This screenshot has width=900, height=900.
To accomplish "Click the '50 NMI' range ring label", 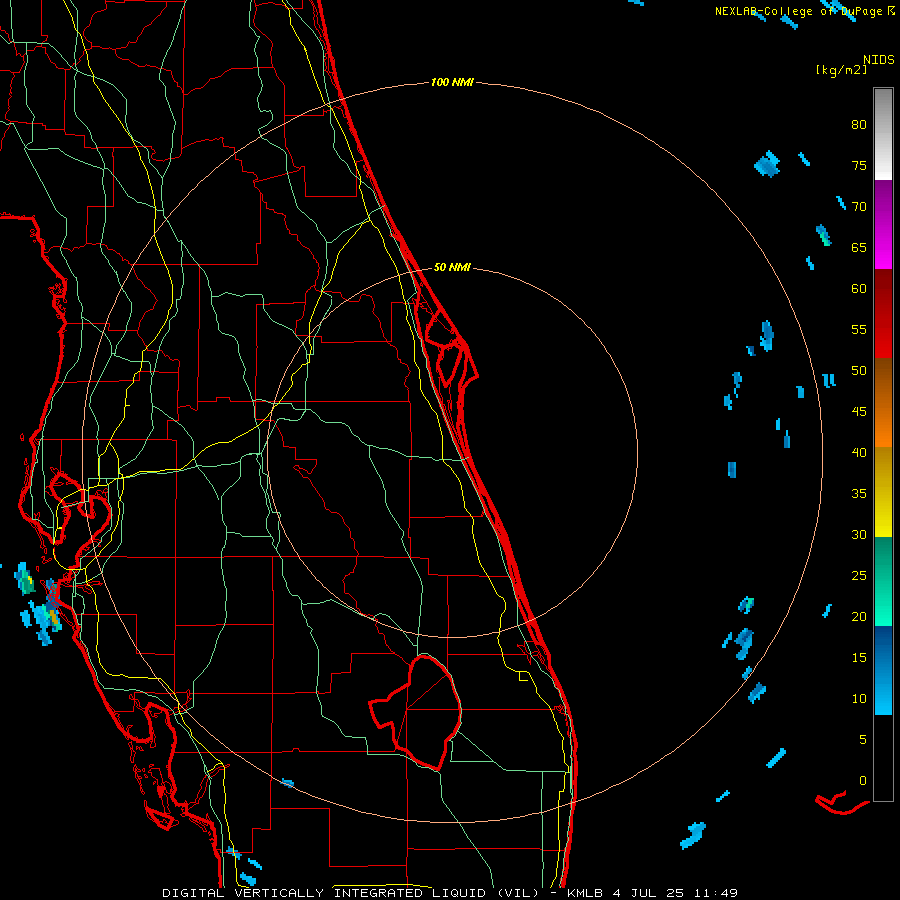I will pos(452,267).
